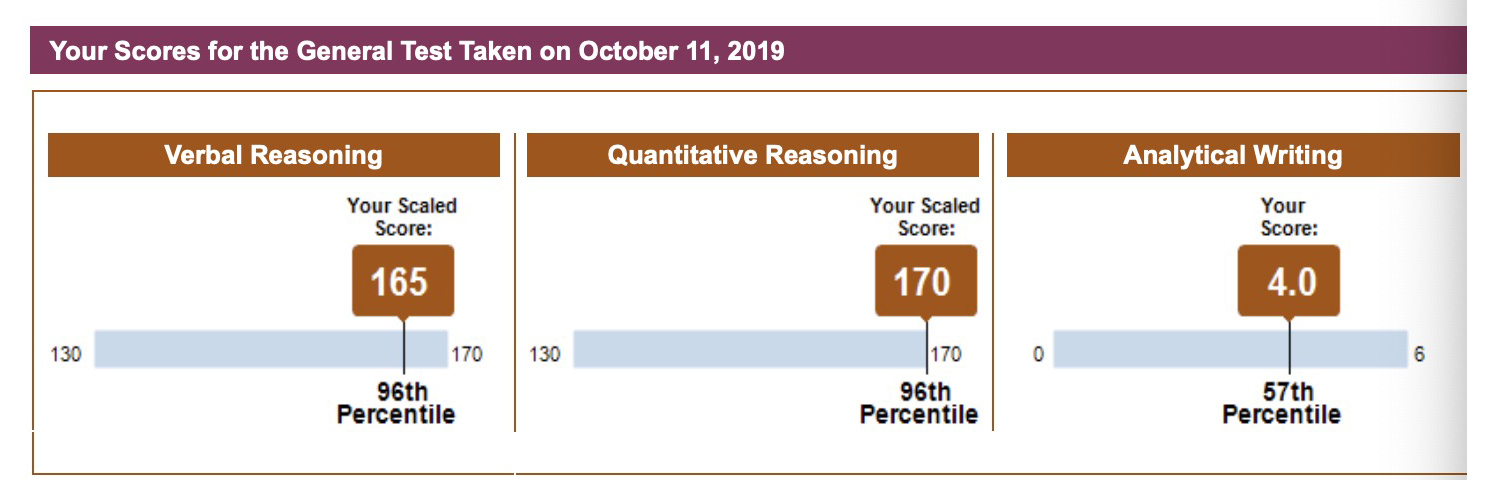This screenshot has width=1497, height=498.
Task: Click Quantitative Reasoning's "Your Scaled Score" label
Action: click(x=925, y=217)
